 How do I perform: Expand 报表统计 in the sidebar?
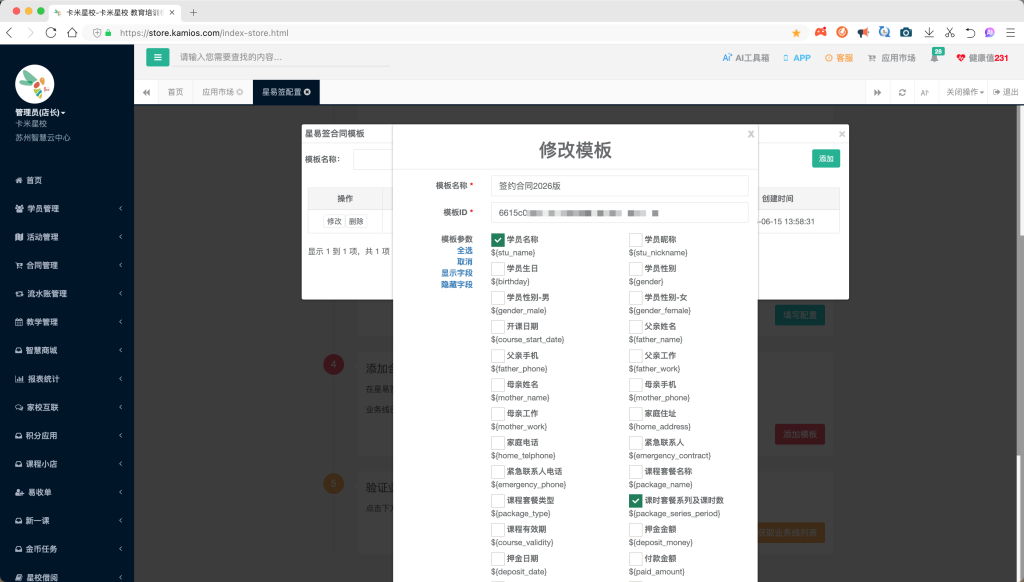coord(67,379)
